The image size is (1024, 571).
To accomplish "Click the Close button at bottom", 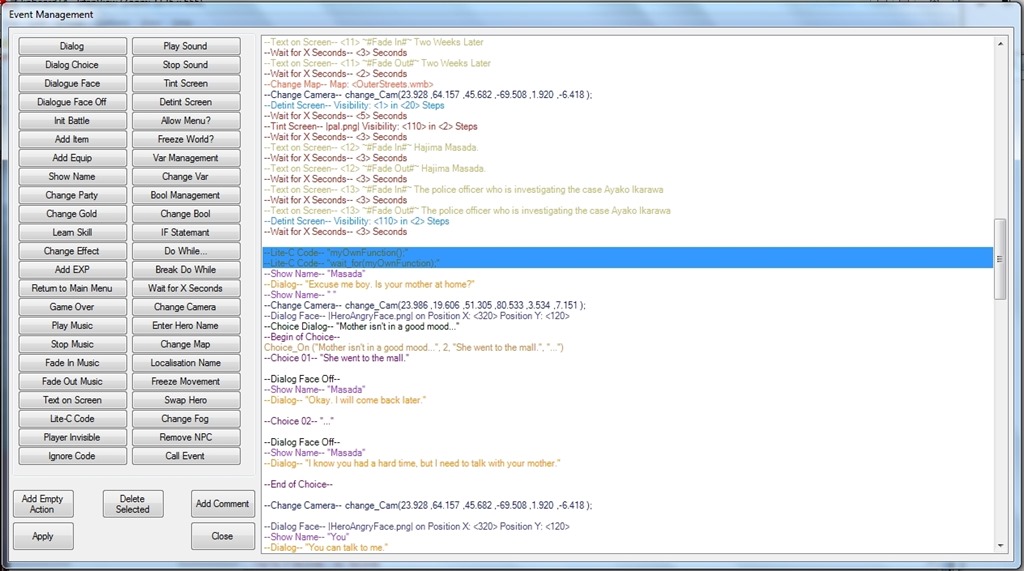I will click(x=222, y=536).
